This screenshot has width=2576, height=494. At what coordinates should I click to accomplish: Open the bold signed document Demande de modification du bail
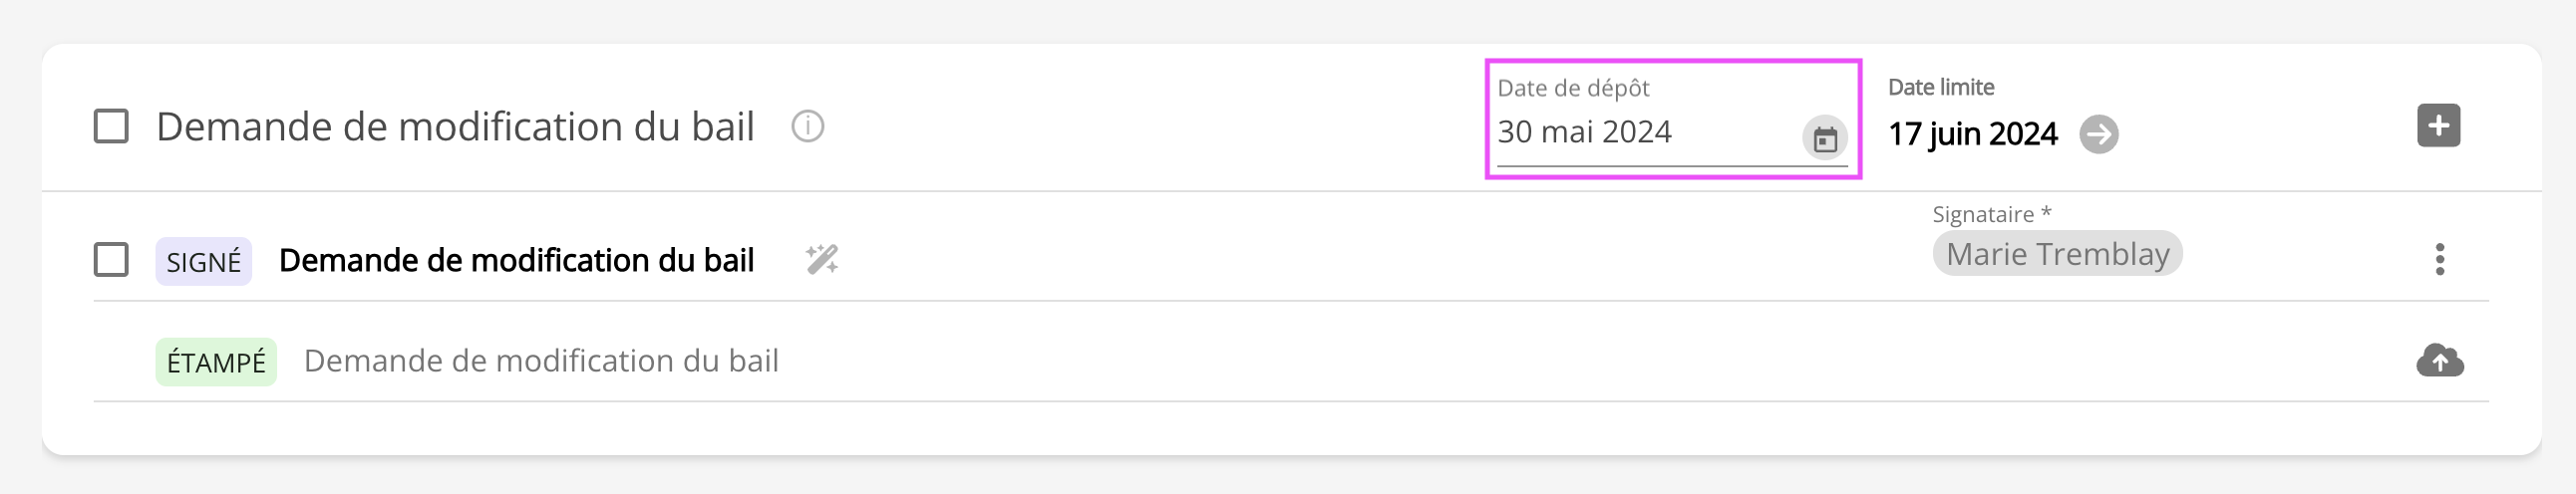tap(516, 260)
